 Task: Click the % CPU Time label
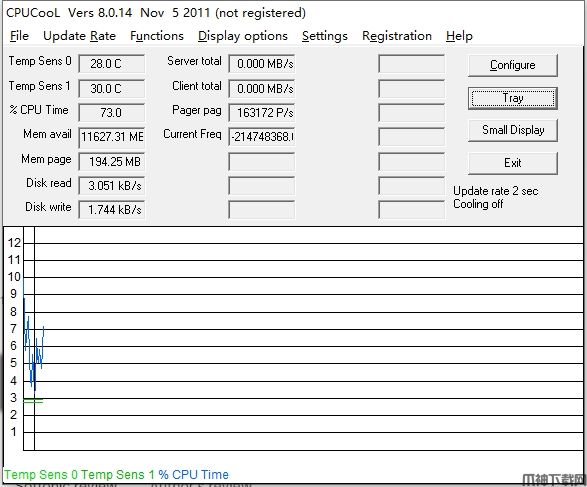(39, 110)
